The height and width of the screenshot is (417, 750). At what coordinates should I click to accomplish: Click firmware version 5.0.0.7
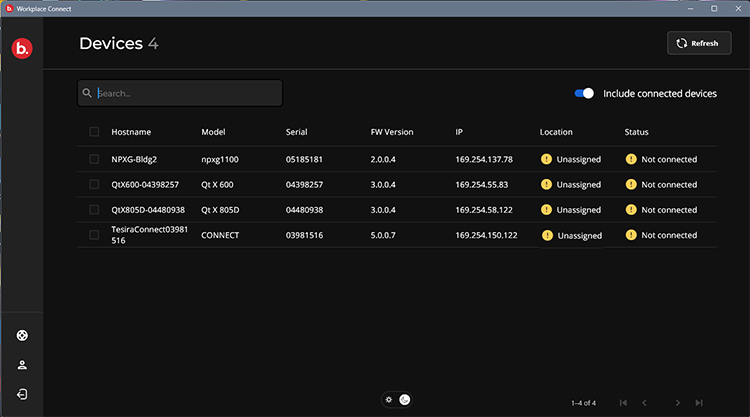(383, 235)
